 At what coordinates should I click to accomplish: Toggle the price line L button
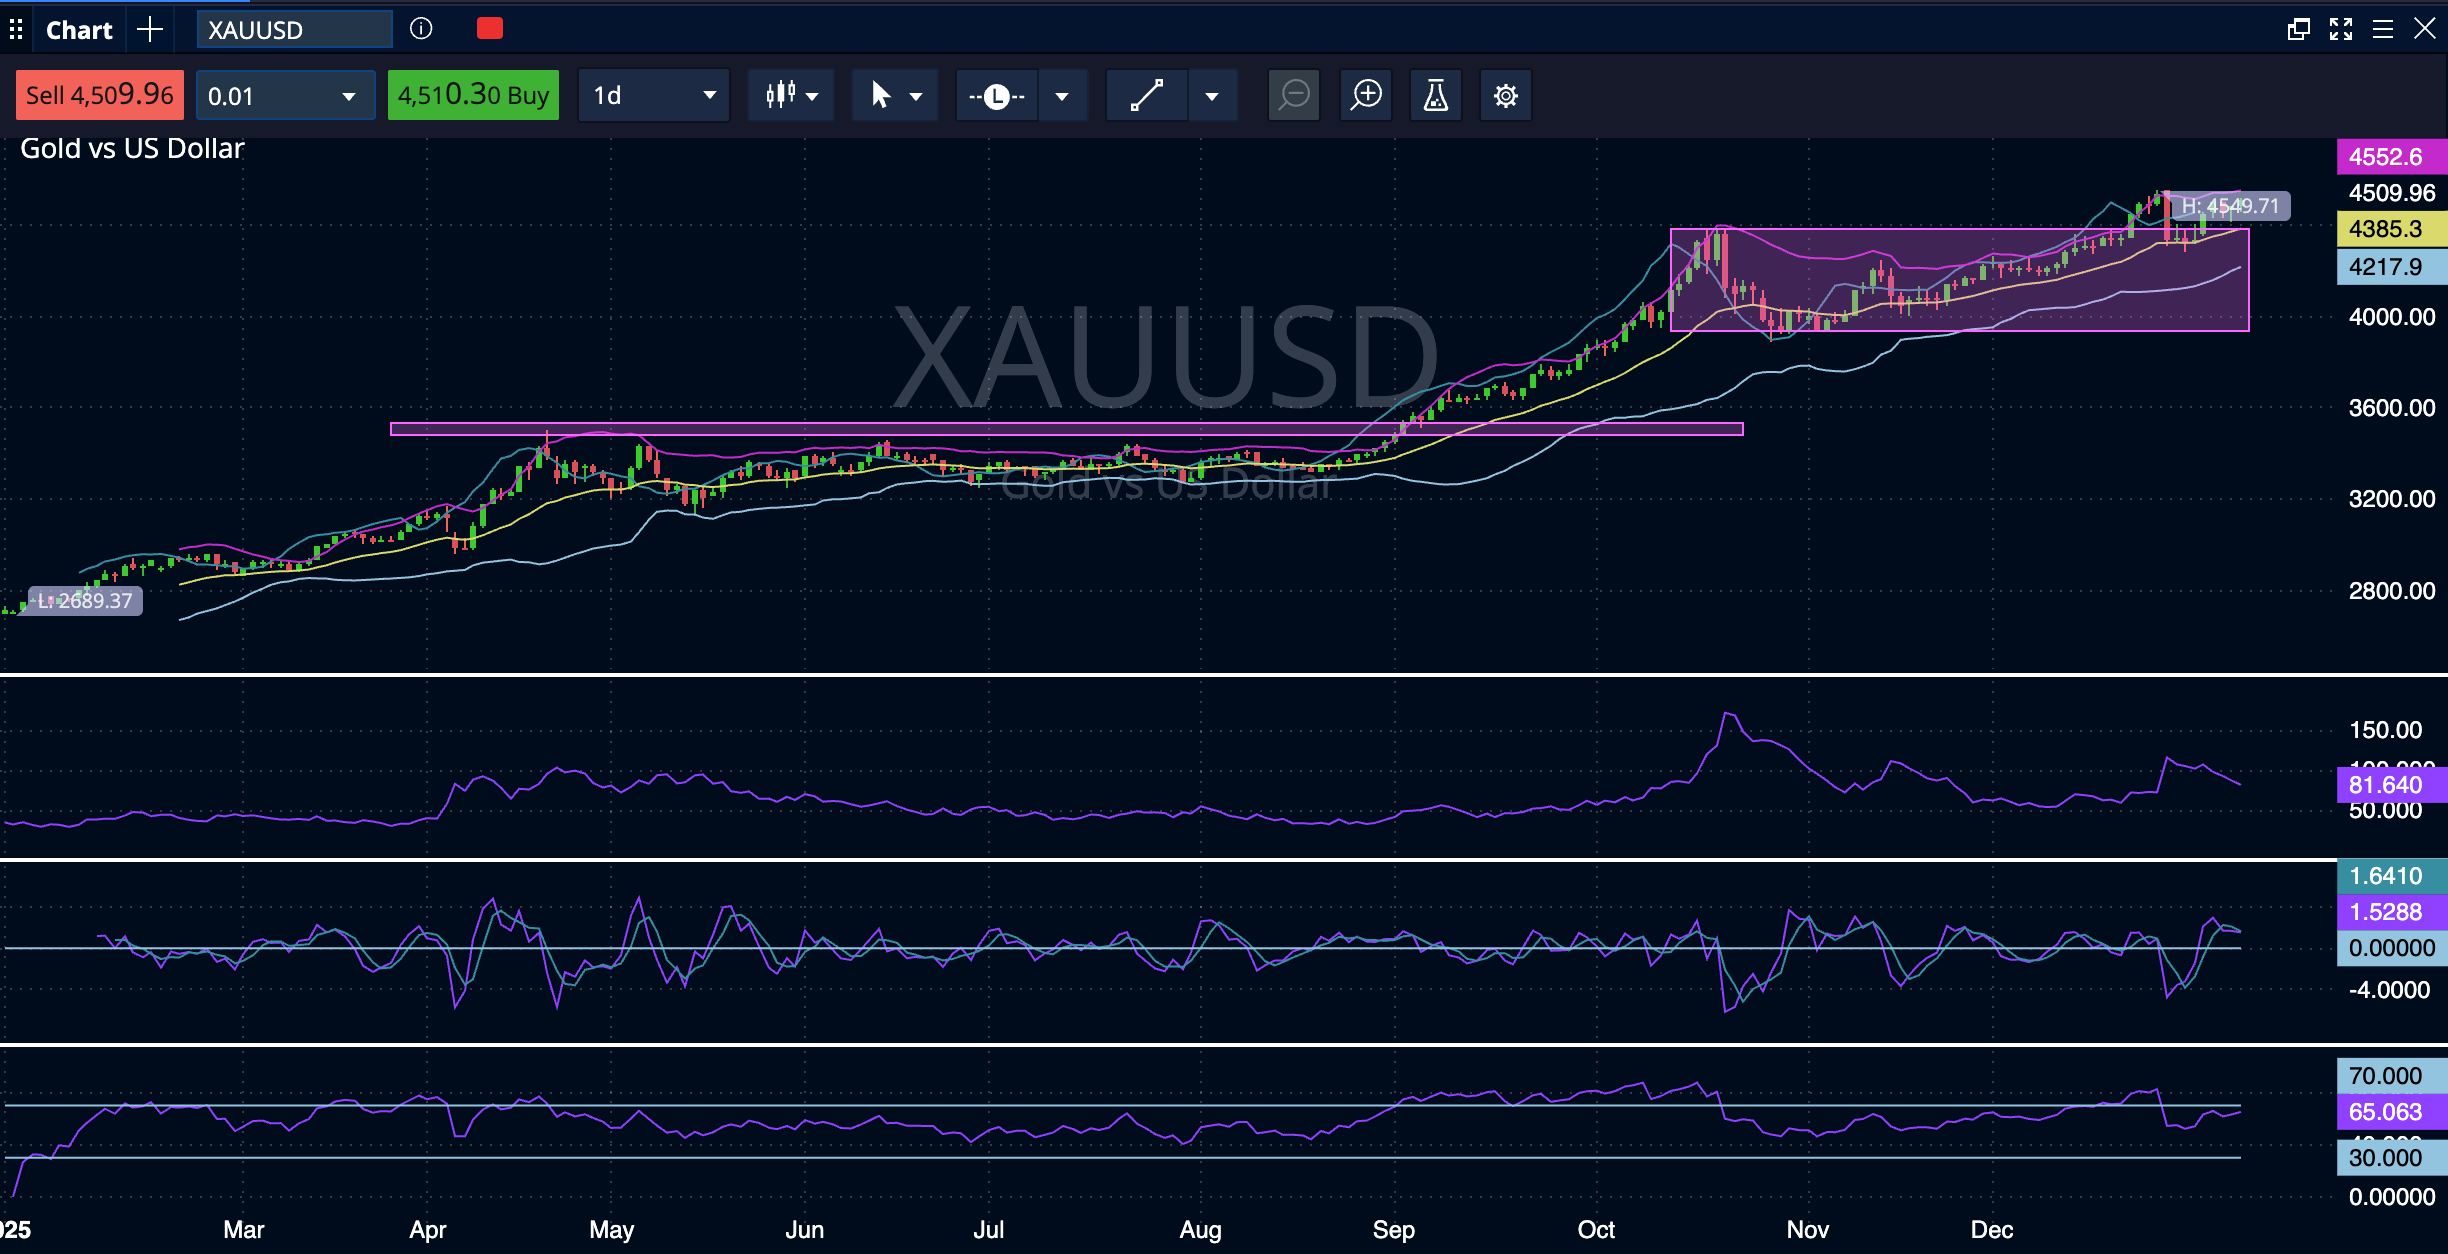point(996,96)
